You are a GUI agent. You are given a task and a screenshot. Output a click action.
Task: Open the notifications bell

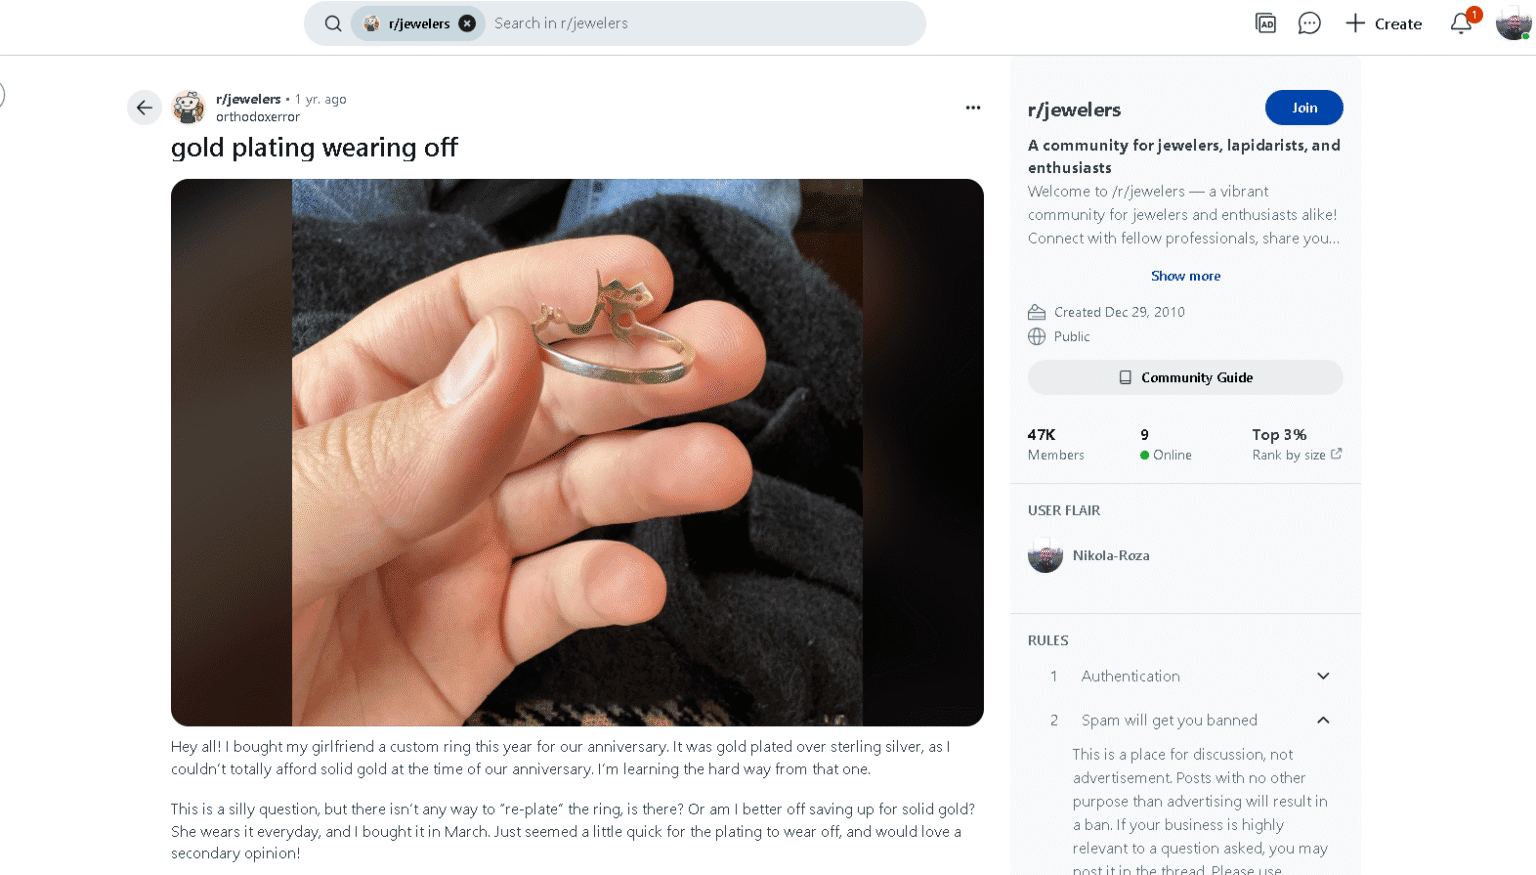pos(1461,23)
